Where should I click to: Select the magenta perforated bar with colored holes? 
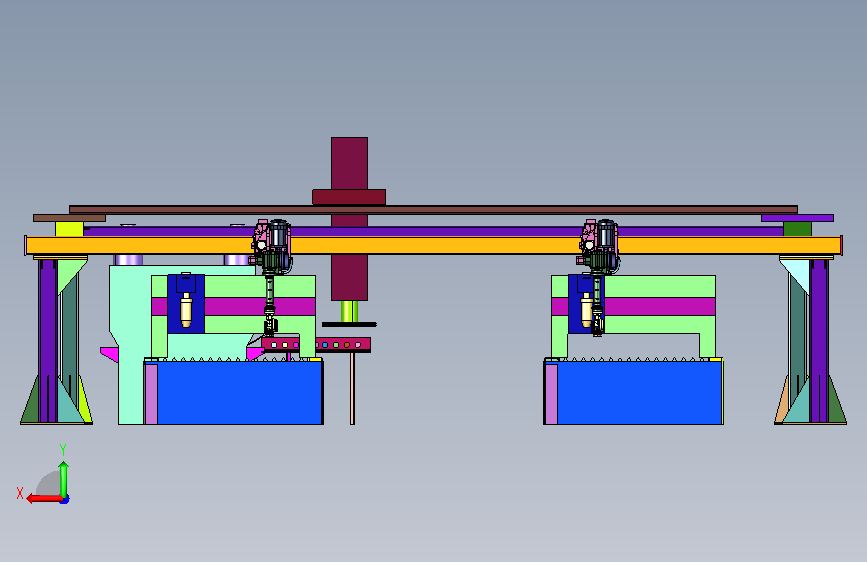316,345
